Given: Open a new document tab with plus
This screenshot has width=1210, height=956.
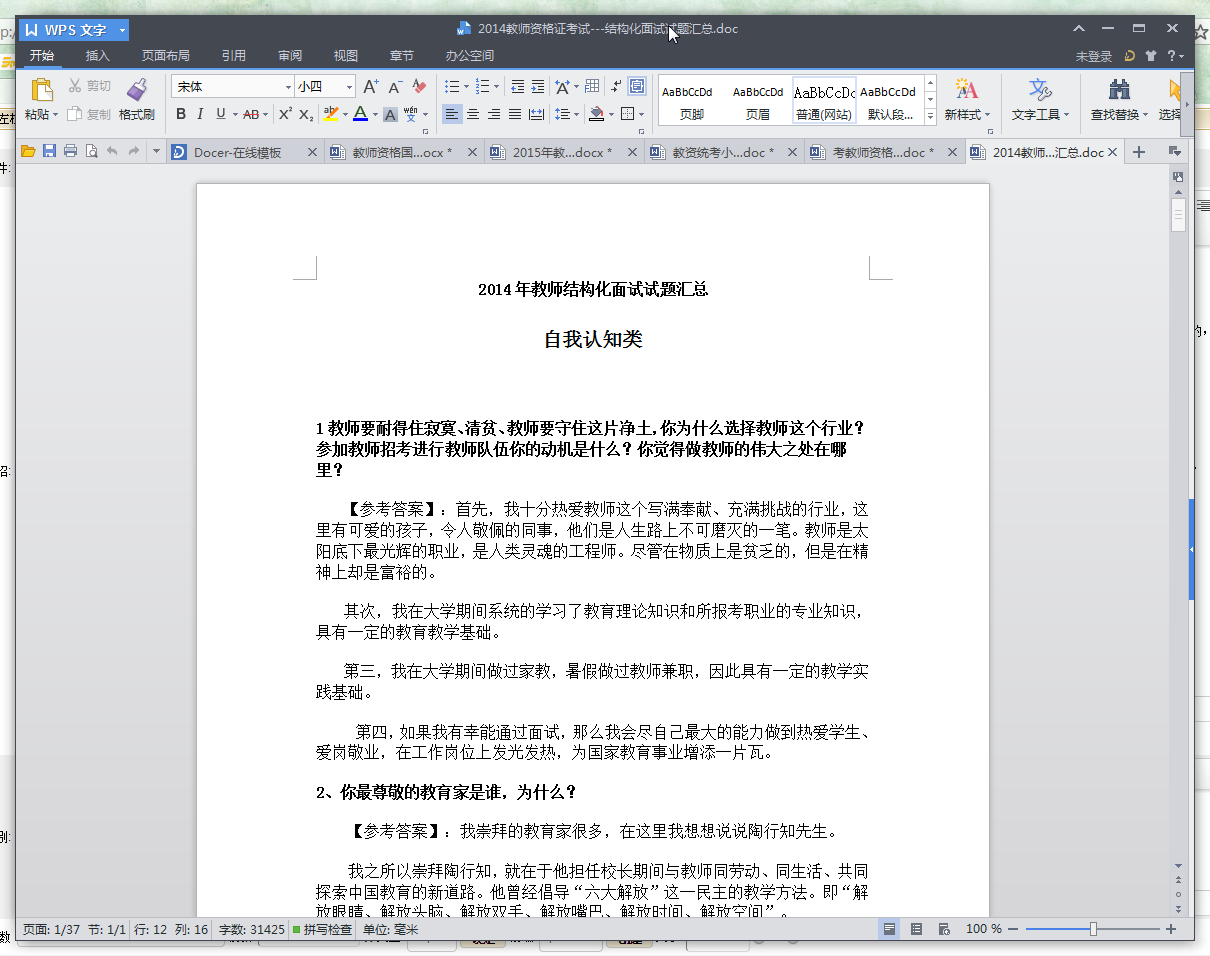Looking at the screenshot, I should tap(1138, 152).
